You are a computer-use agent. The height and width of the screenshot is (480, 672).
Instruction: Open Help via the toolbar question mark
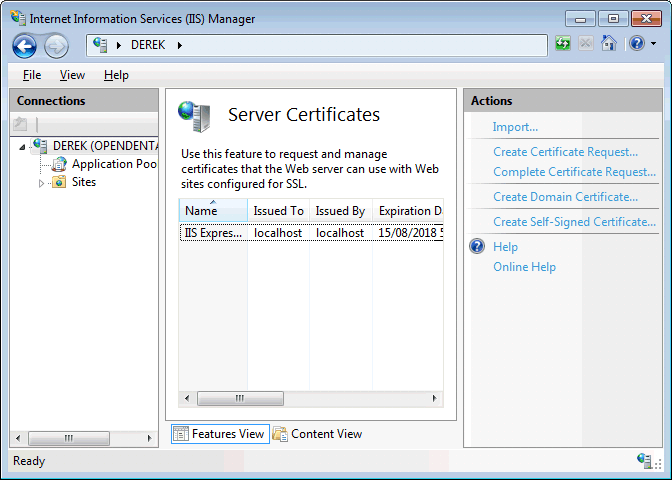click(x=637, y=43)
